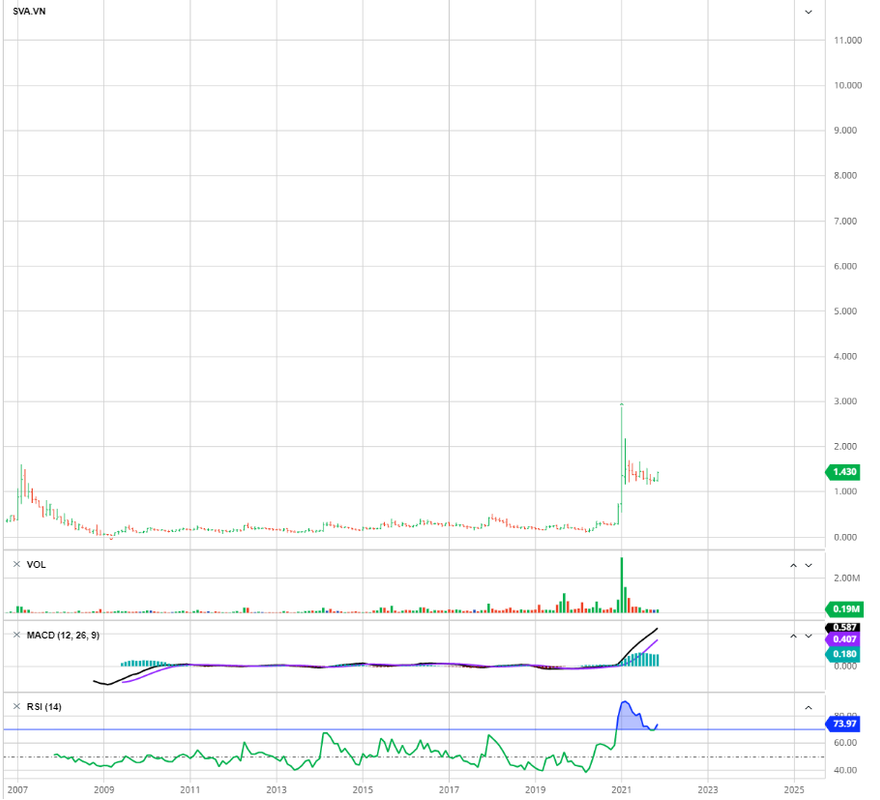
Task: Click the 10.000 price axis label
Action: pyautogui.click(x=847, y=85)
